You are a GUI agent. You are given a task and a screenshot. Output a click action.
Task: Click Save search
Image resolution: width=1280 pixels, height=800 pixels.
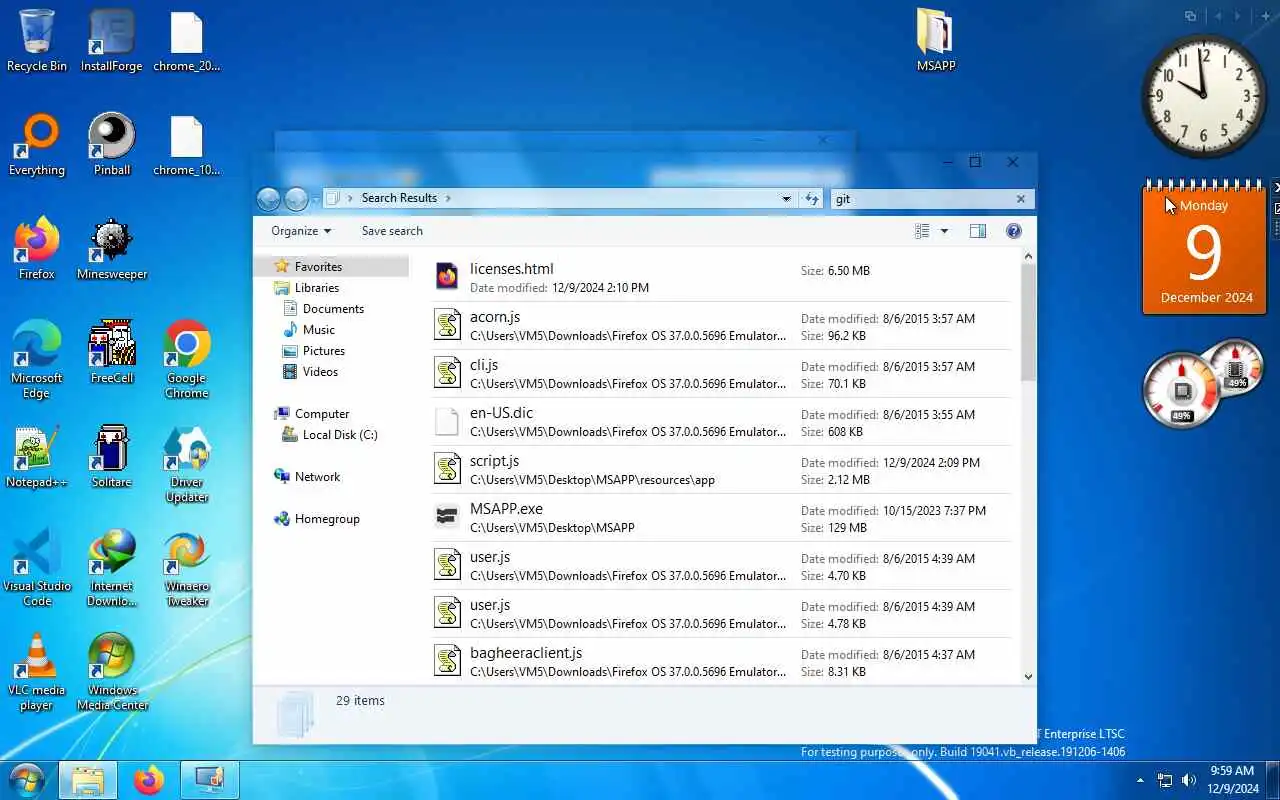point(392,231)
